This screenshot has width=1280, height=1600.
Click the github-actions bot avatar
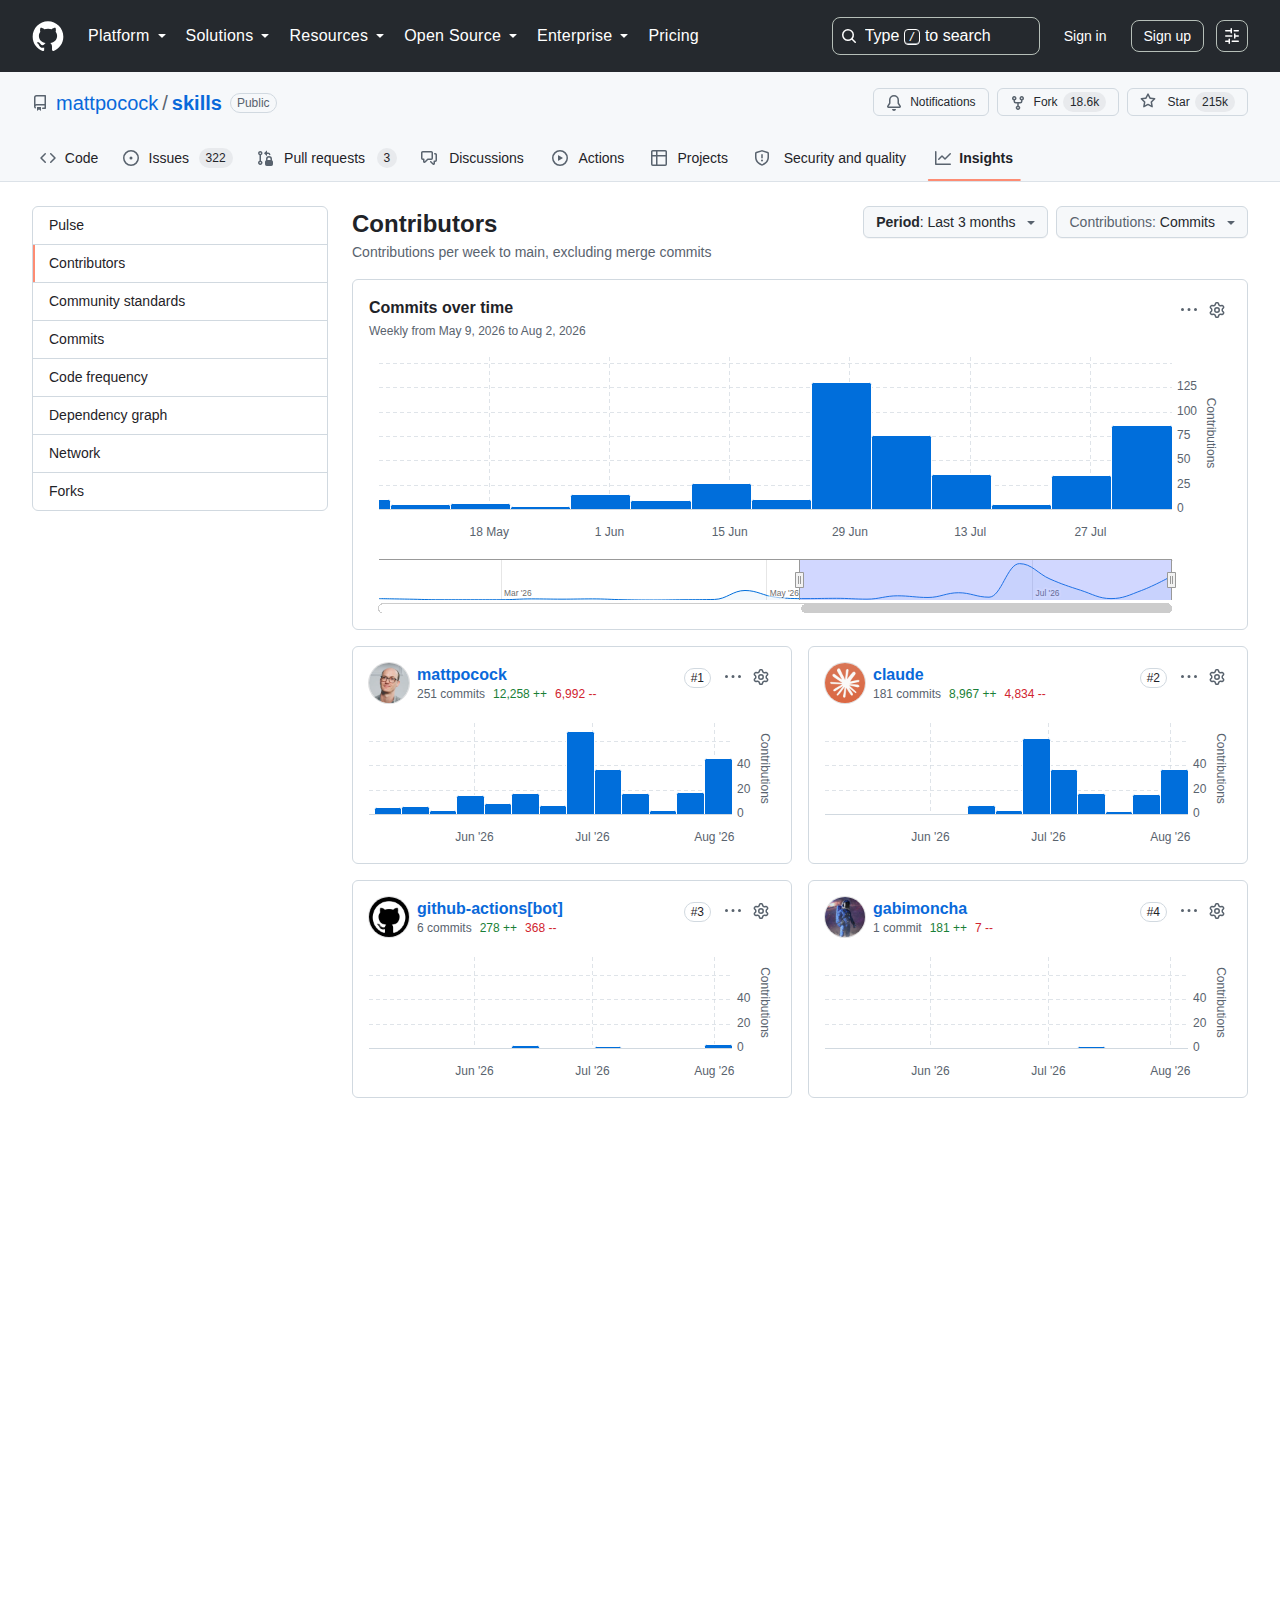(389, 917)
